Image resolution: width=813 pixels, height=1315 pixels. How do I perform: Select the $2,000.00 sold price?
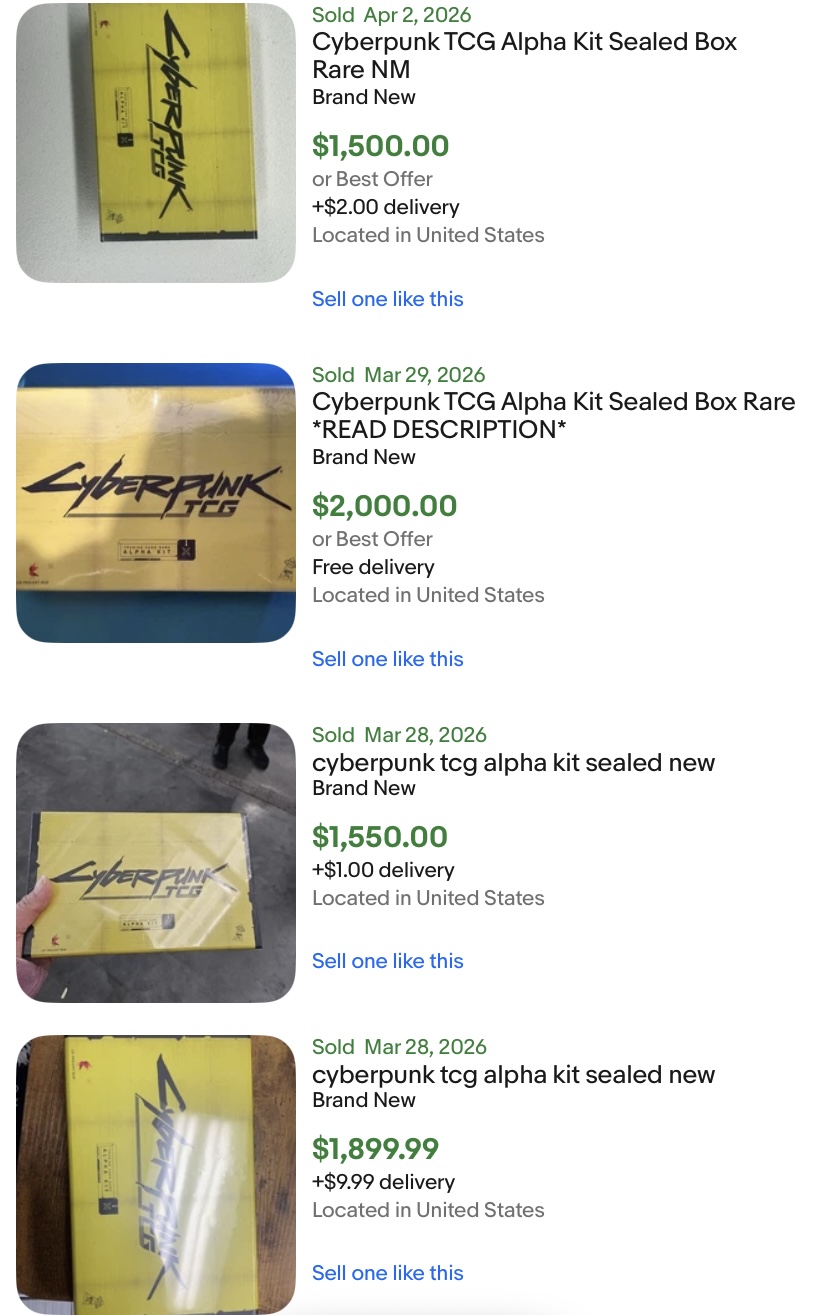click(x=384, y=506)
